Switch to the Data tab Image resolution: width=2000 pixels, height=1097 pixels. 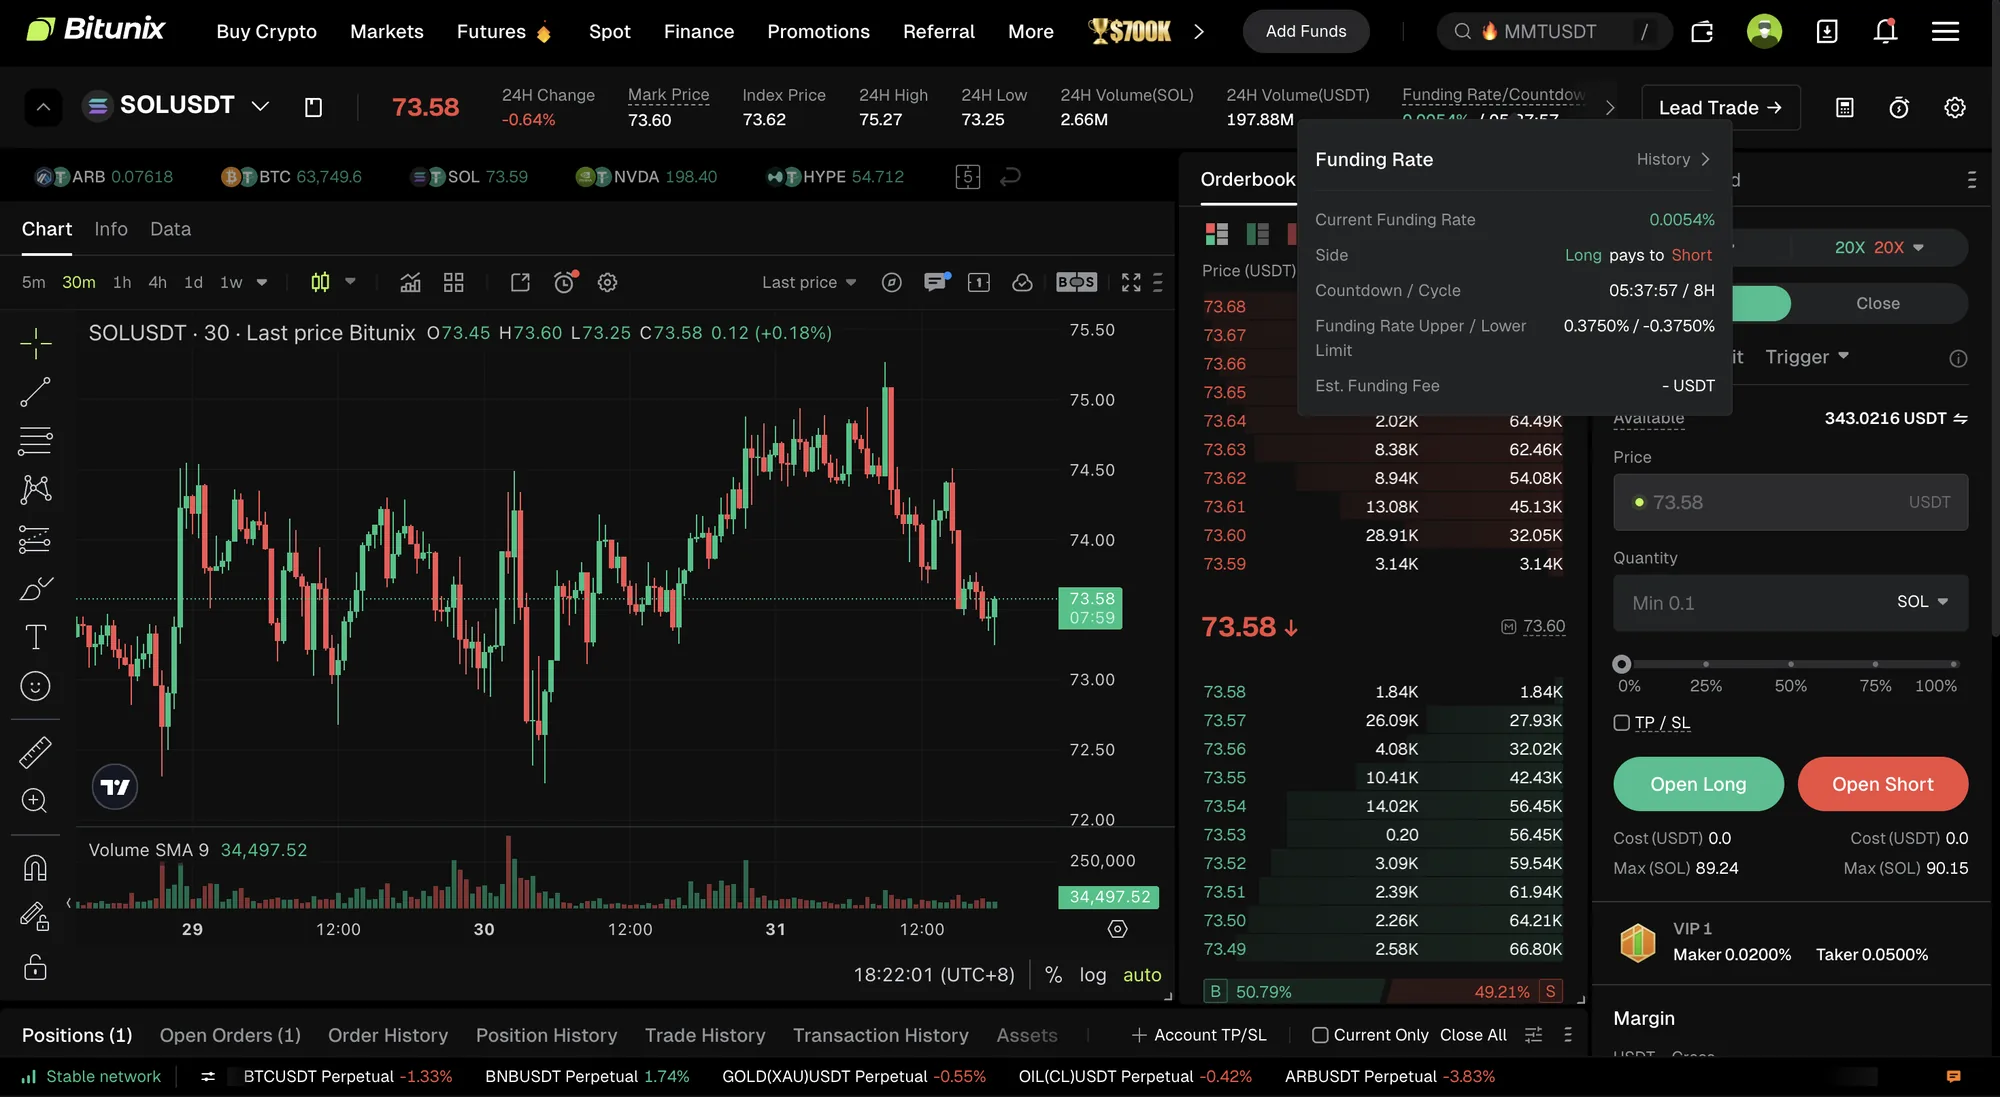tap(170, 229)
